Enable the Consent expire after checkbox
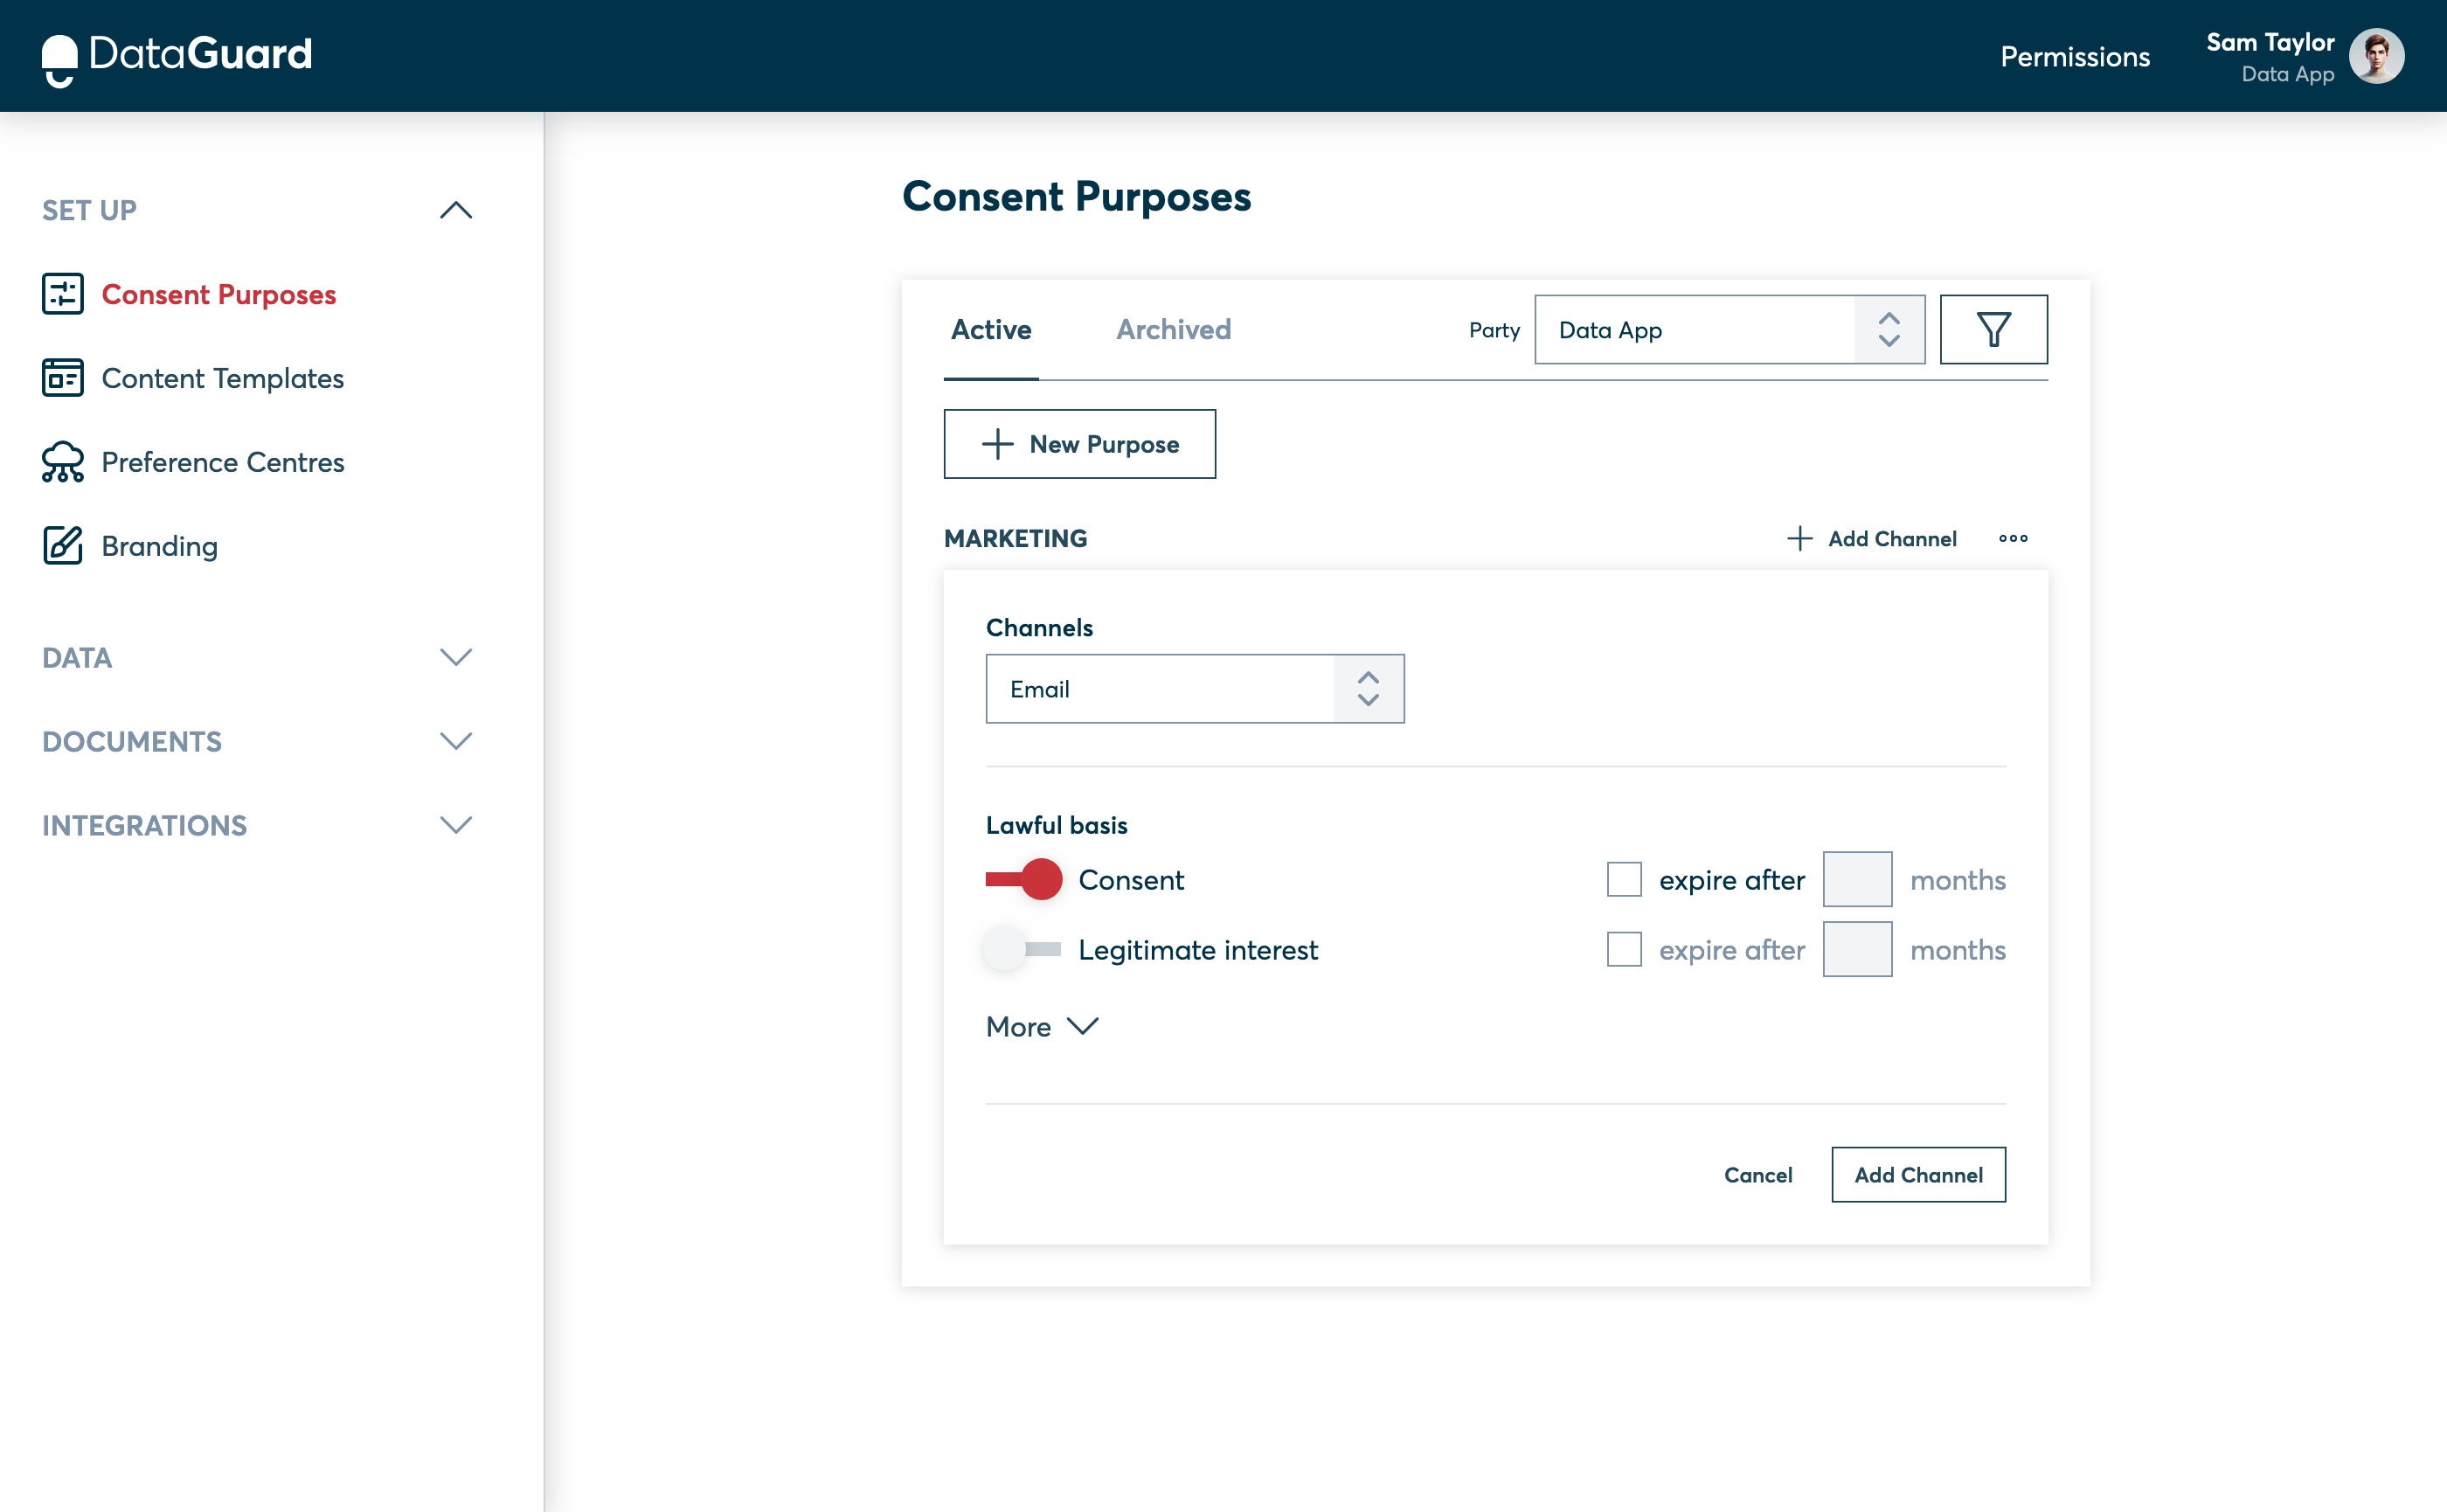This screenshot has height=1512, width=2447. click(1624, 879)
